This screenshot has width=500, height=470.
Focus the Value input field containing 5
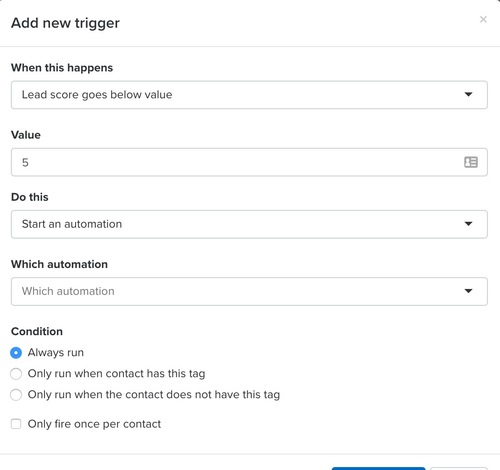click(249, 162)
